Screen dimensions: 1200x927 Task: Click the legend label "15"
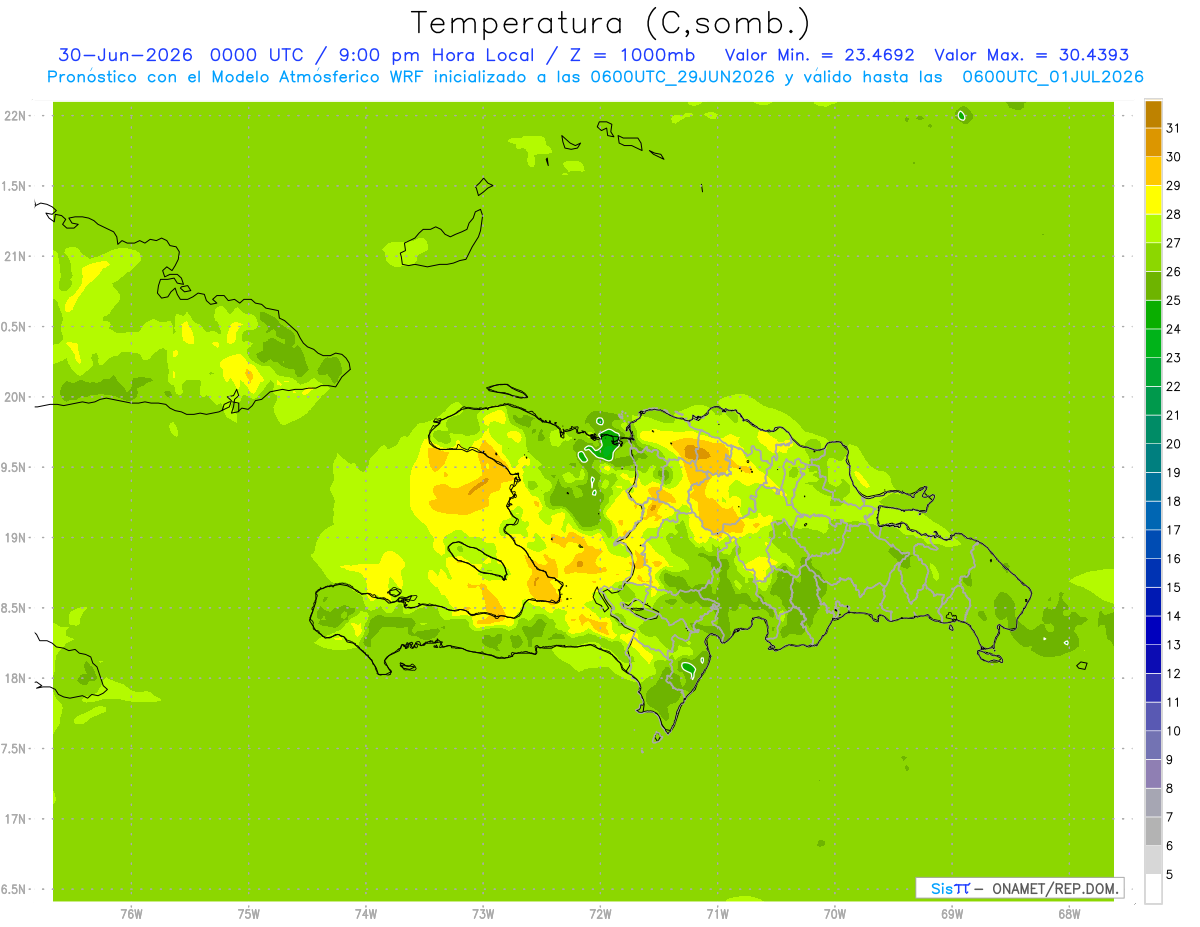pos(1173,587)
